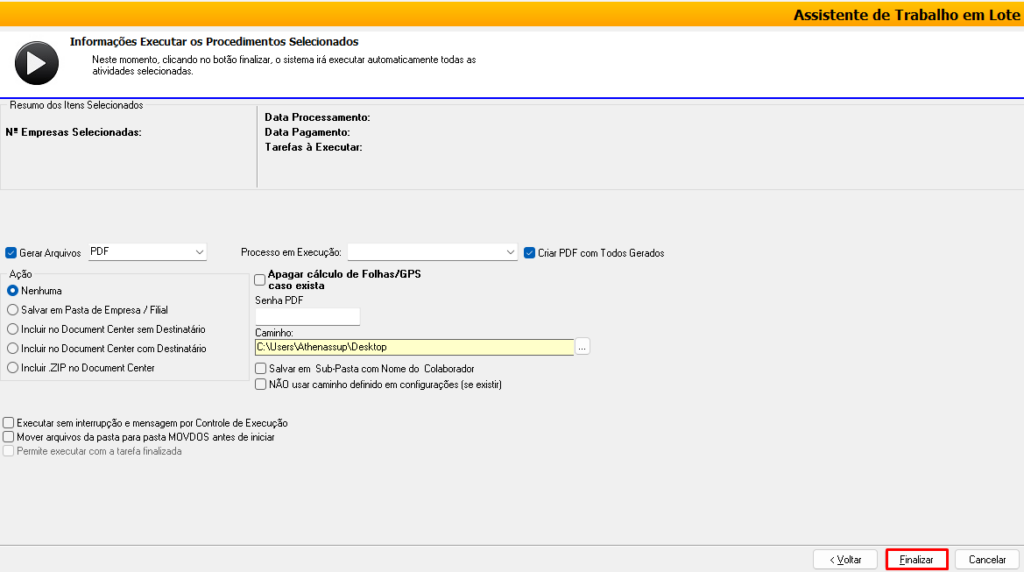The width and height of the screenshot is (1024, 572).
Task: Enable Apagar cálculo de Folhas/GPS checkbox
Action: [261, 280]
